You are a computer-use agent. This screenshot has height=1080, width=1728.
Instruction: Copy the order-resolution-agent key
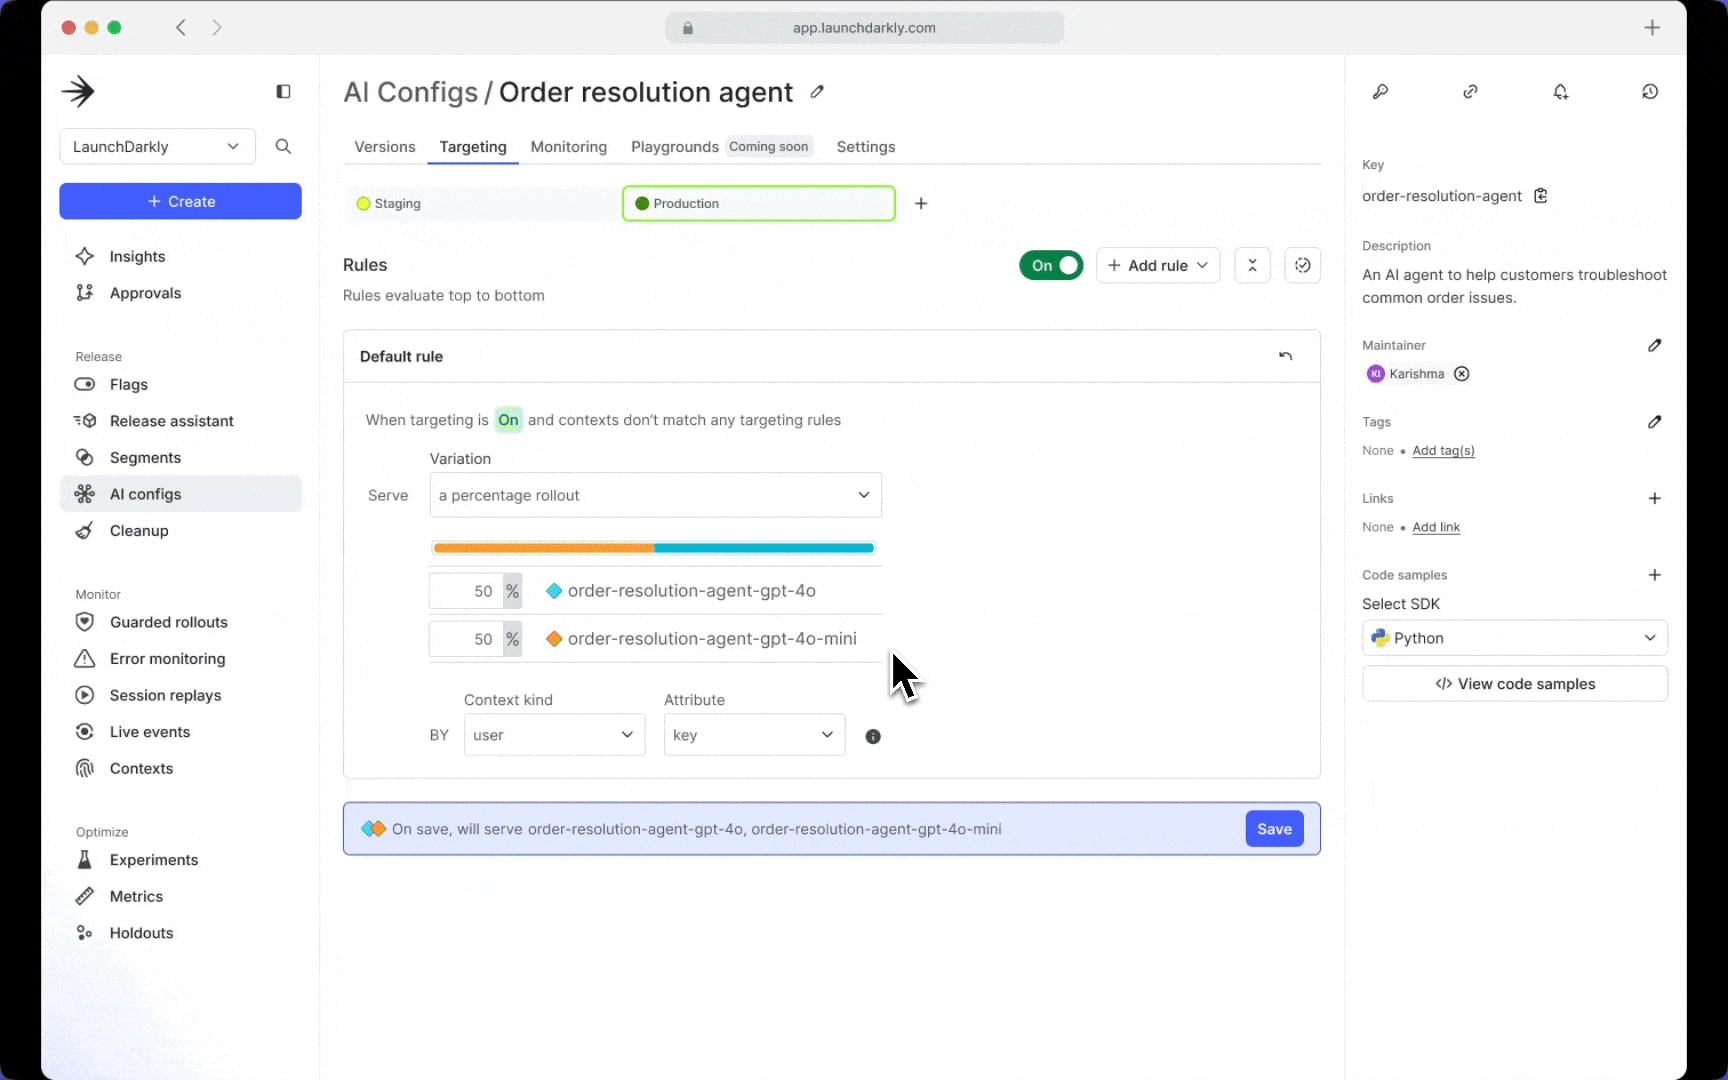(1541, 196)
